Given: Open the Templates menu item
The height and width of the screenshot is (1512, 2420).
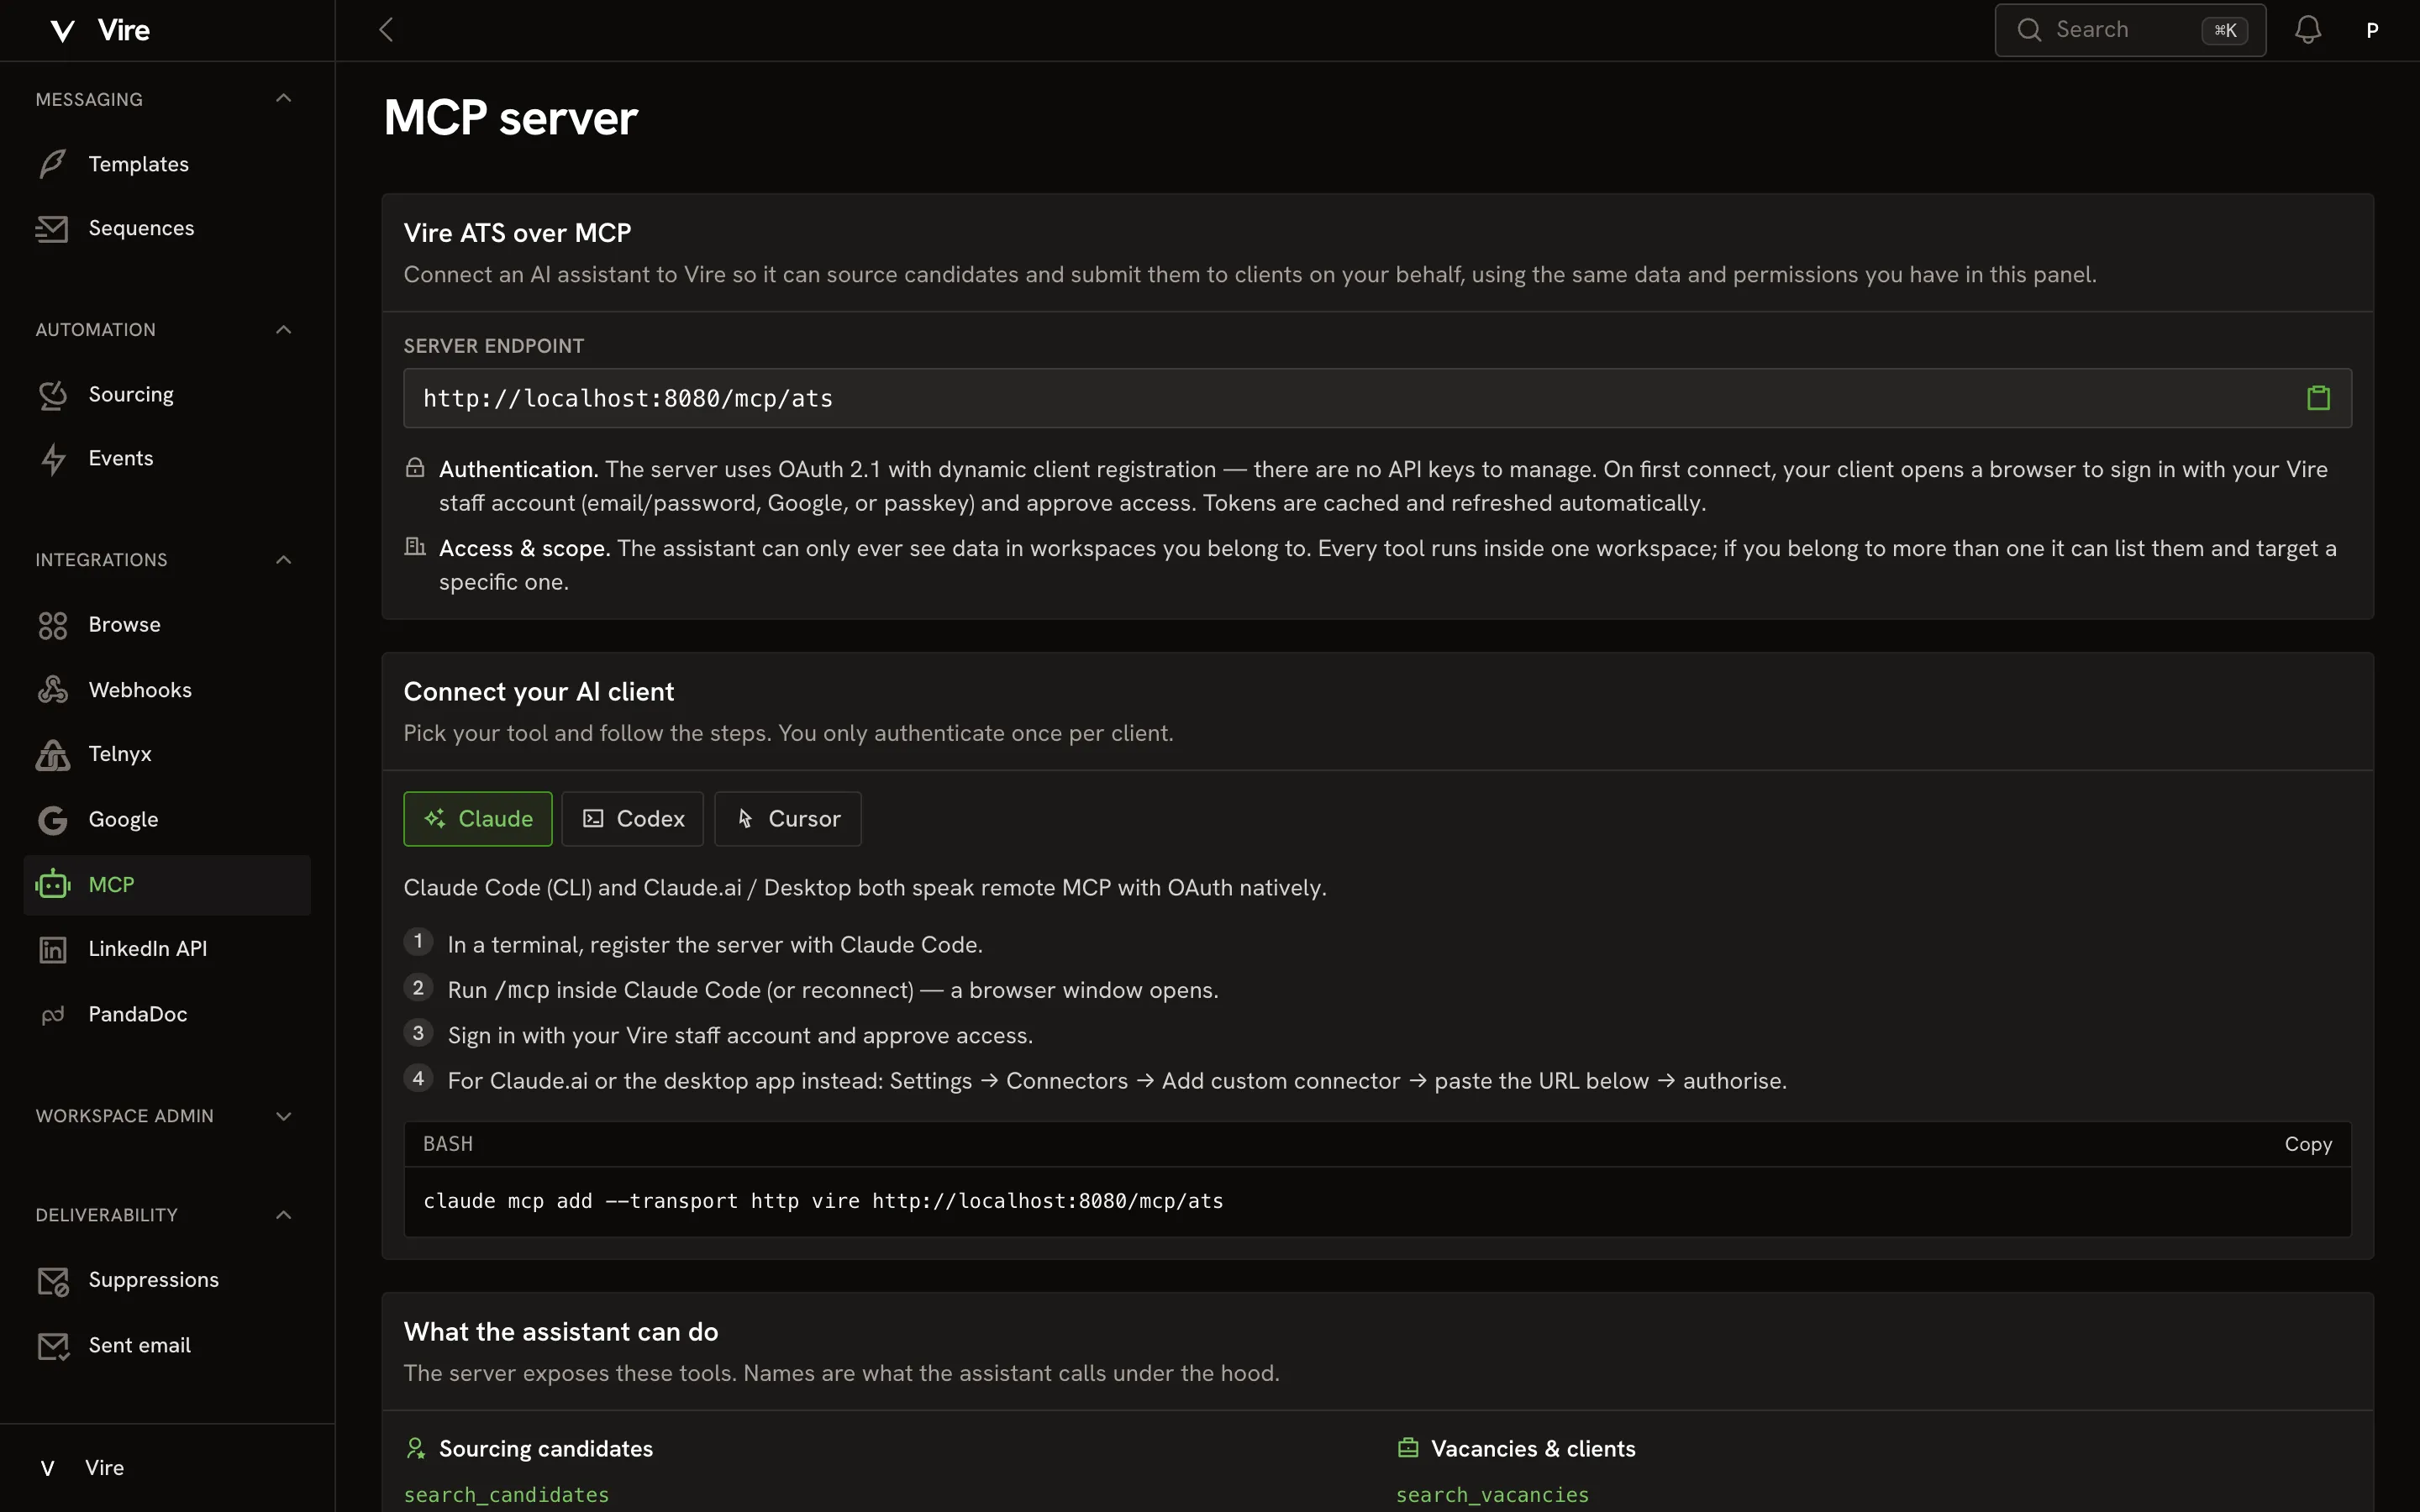Looking at the screenshot, I should 167,164.
